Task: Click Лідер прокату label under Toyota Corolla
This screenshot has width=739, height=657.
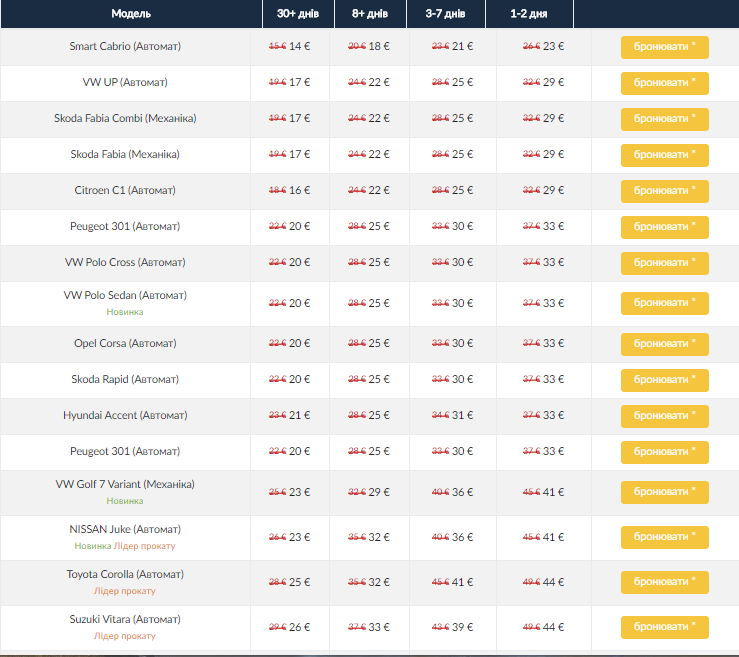Action: coord(125,591)
